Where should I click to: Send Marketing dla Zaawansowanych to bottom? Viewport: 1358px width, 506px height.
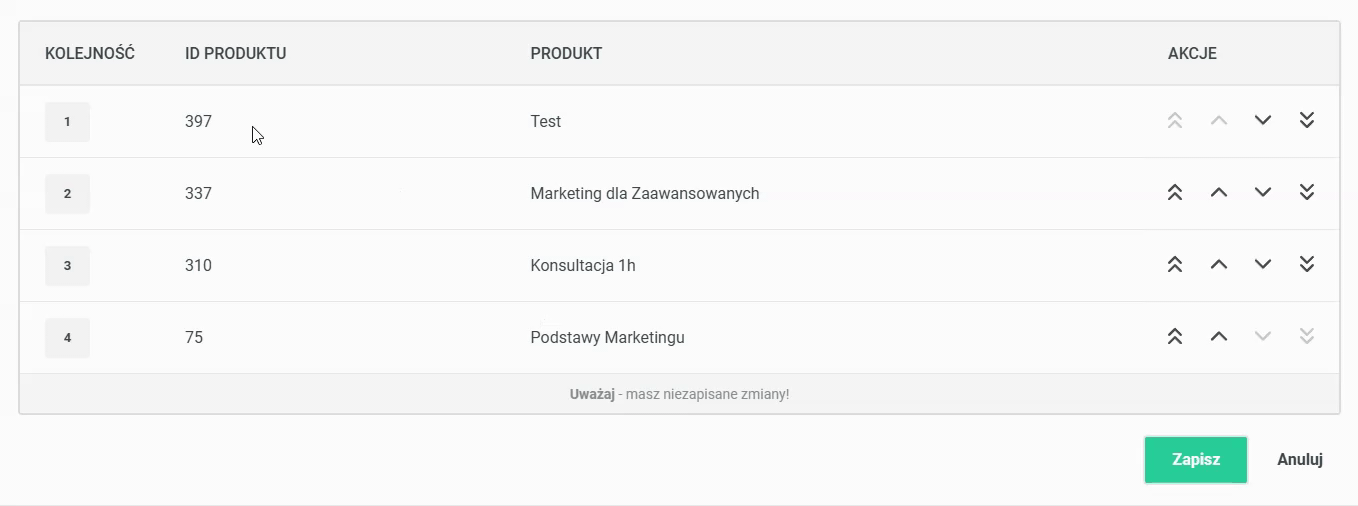pos(1306,192)
